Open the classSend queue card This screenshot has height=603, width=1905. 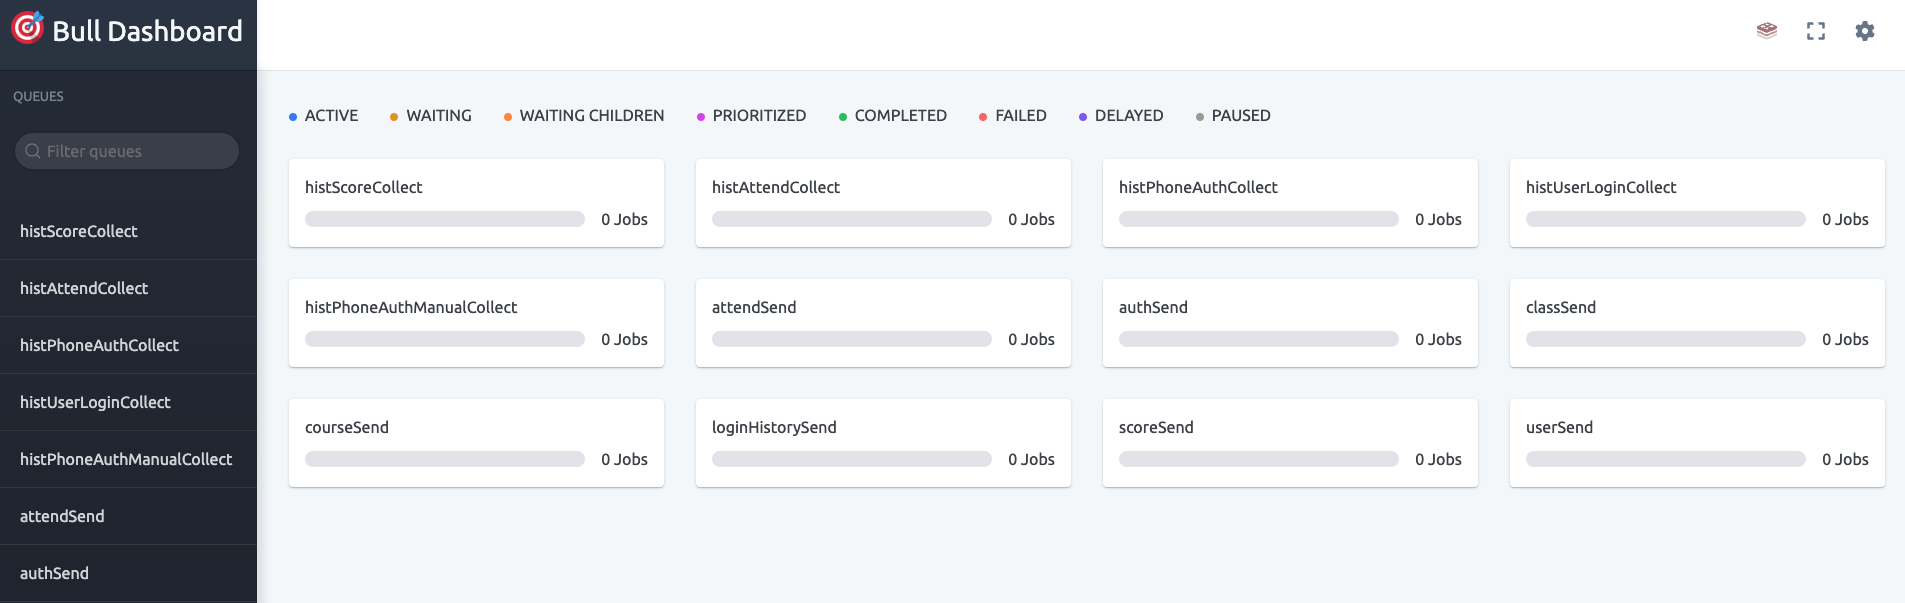[x=1560, y=307]
